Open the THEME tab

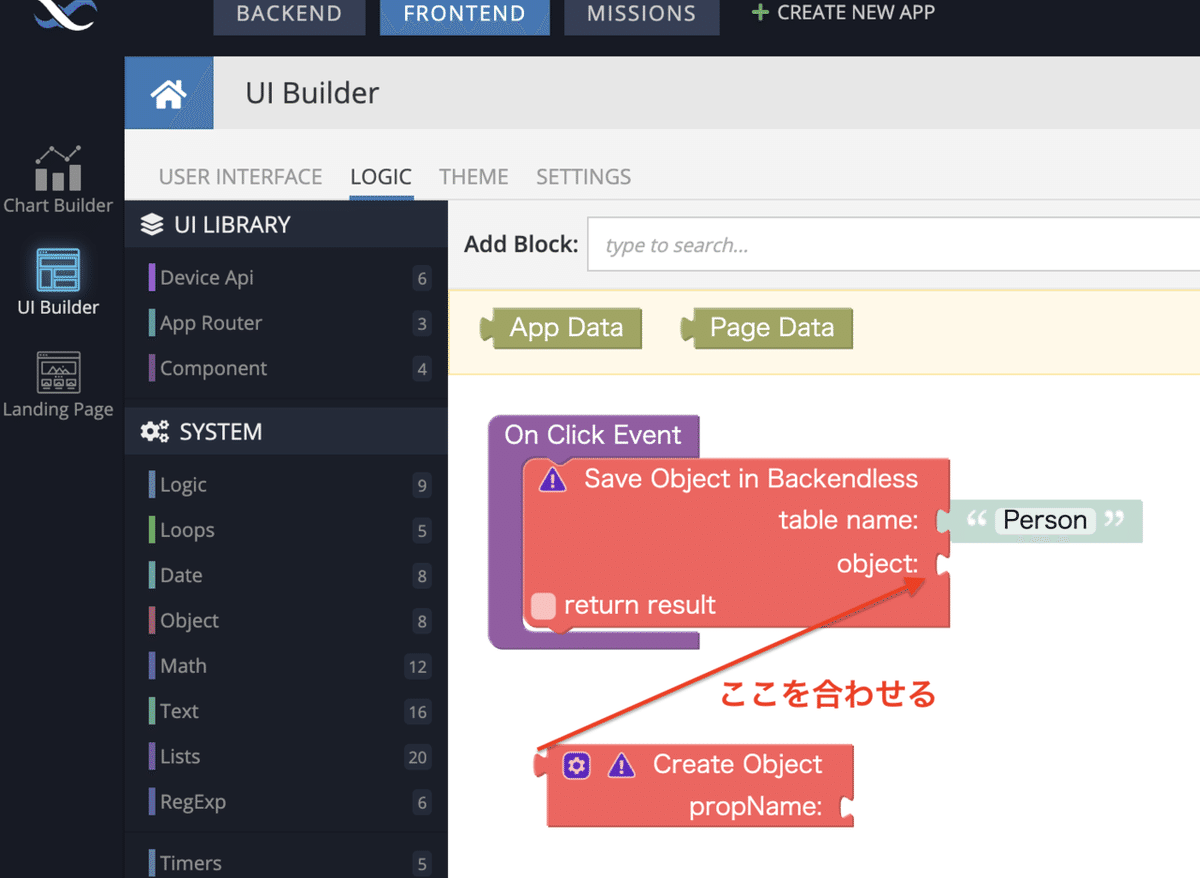[474, 177]
